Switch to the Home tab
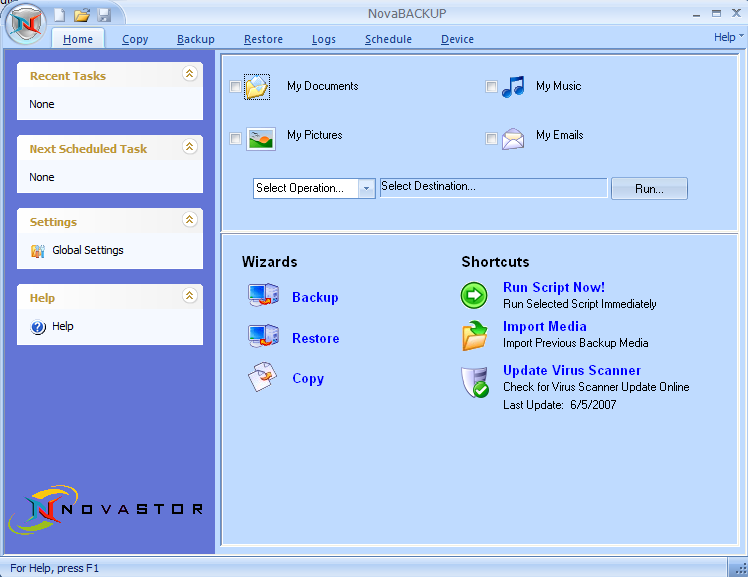748x577 pixels. click(x=78, y=39)
